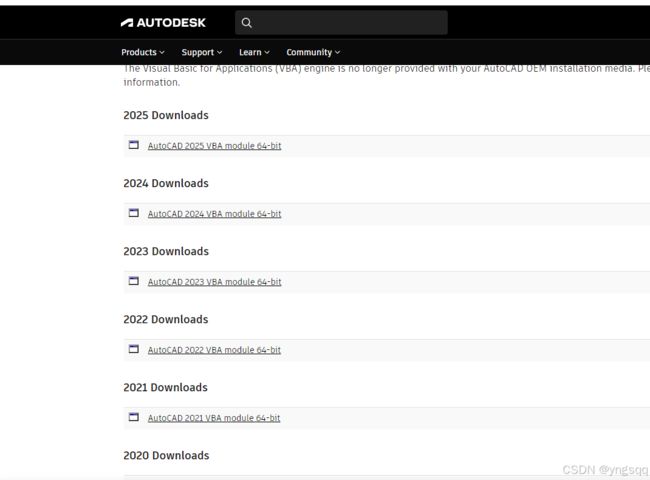Expand the Support dropdown menu
The image size is (650, 480).
point(201,52)
